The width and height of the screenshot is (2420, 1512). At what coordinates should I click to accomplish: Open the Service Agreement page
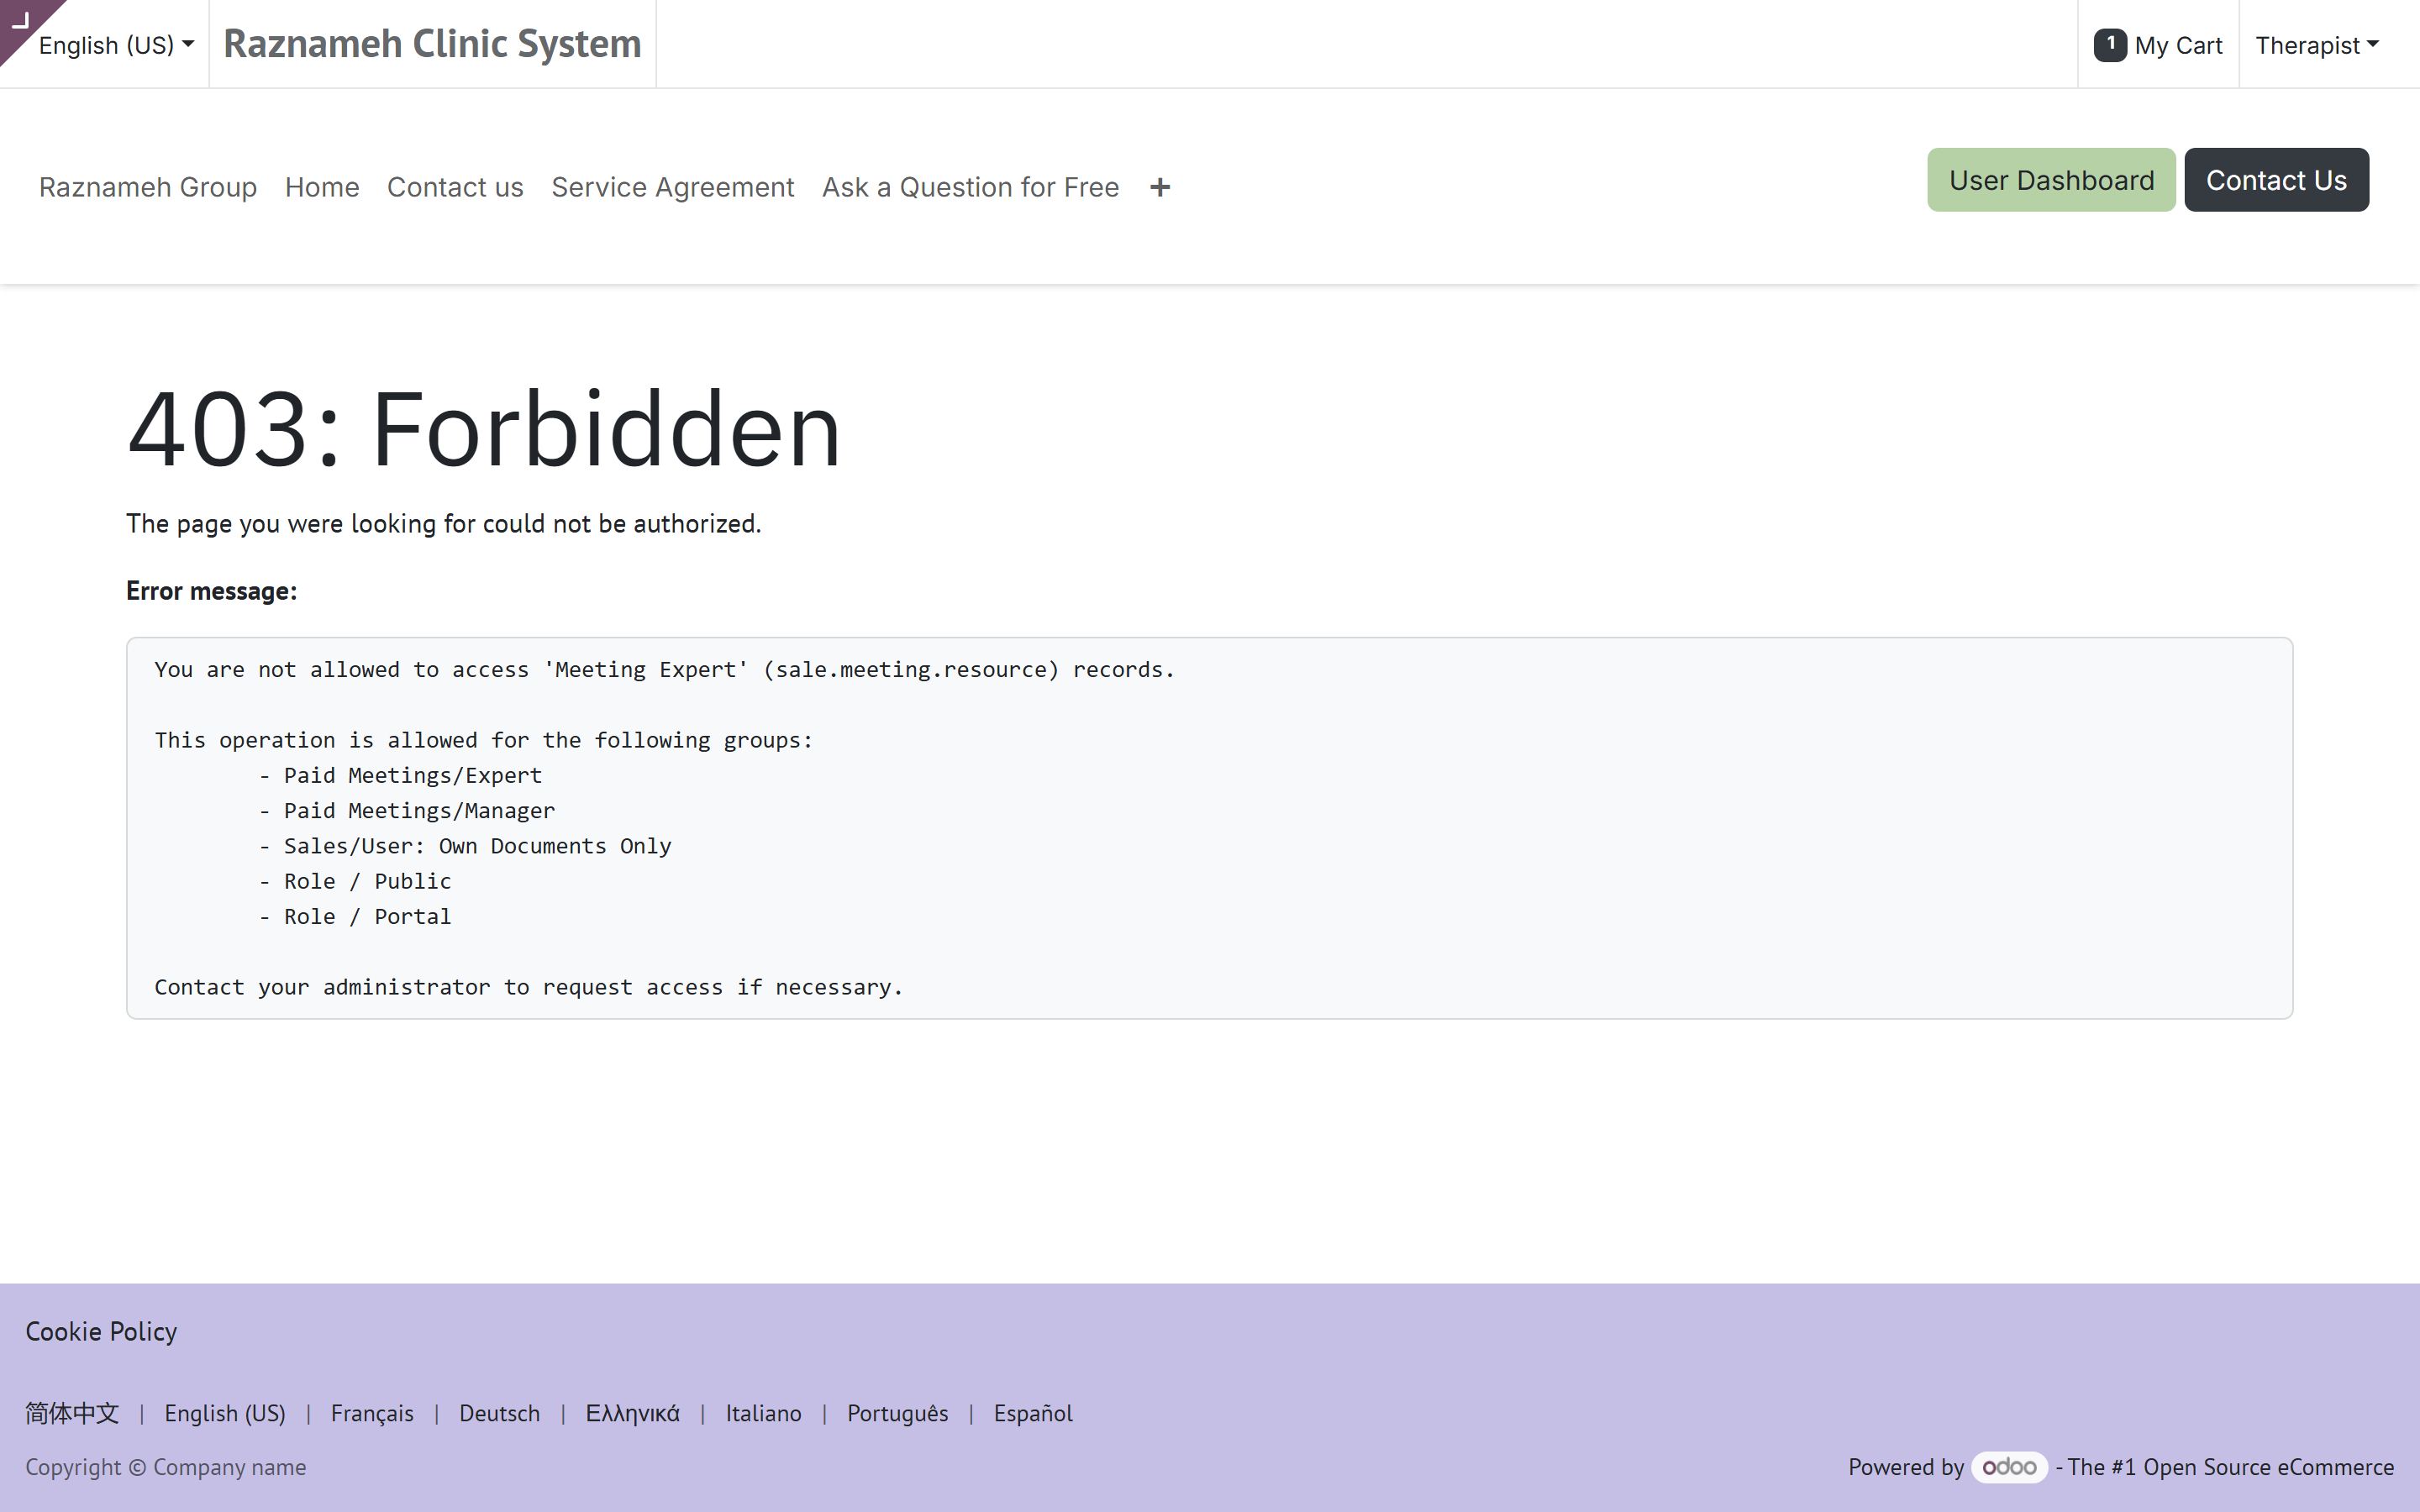(673, 187)
